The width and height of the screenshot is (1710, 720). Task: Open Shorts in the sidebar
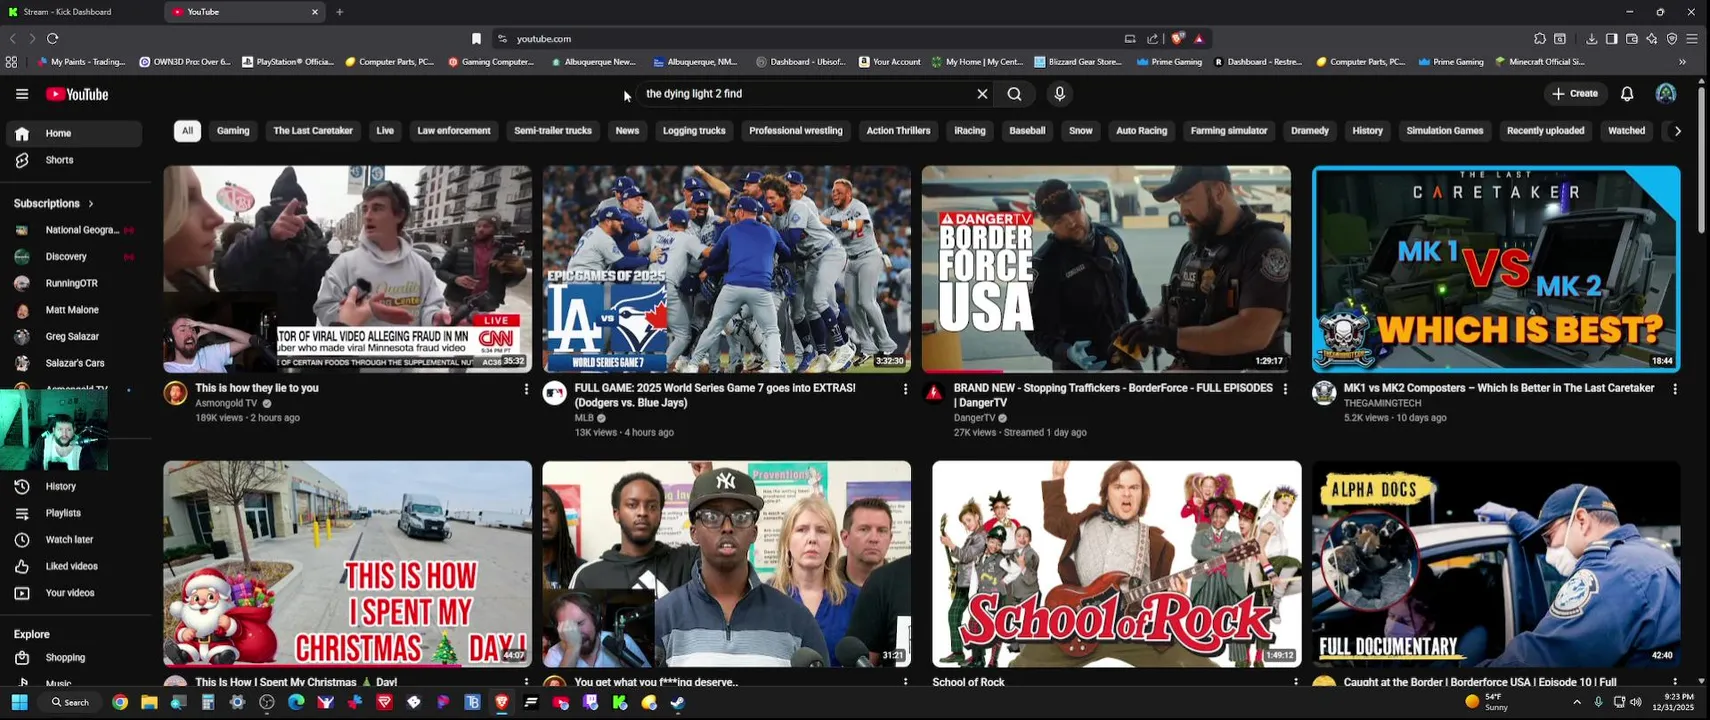[73, 160]
